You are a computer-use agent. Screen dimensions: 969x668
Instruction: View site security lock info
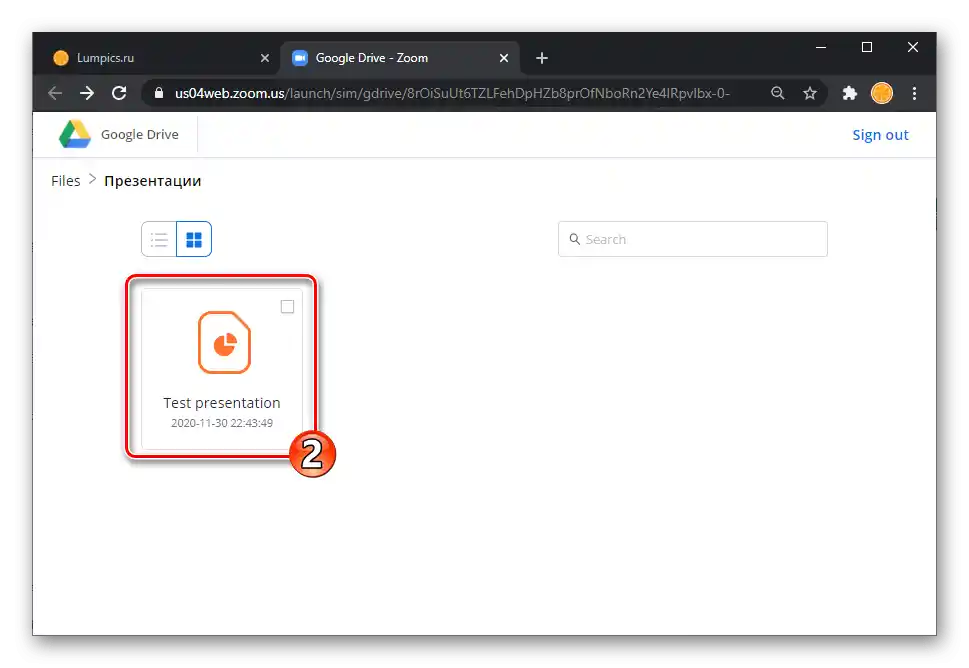click(x=159, y=93)
